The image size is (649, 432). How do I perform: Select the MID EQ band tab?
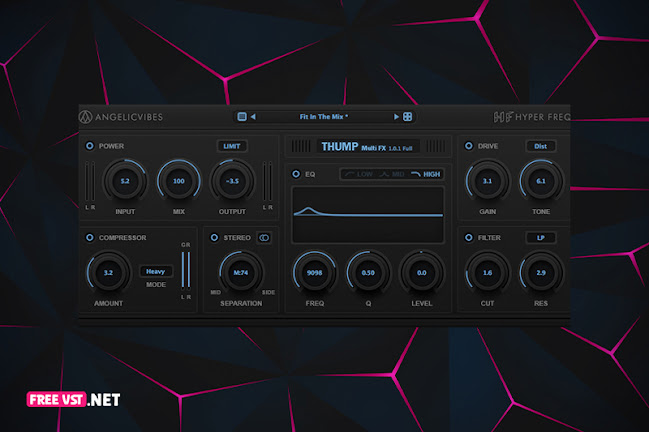(392, 174)
